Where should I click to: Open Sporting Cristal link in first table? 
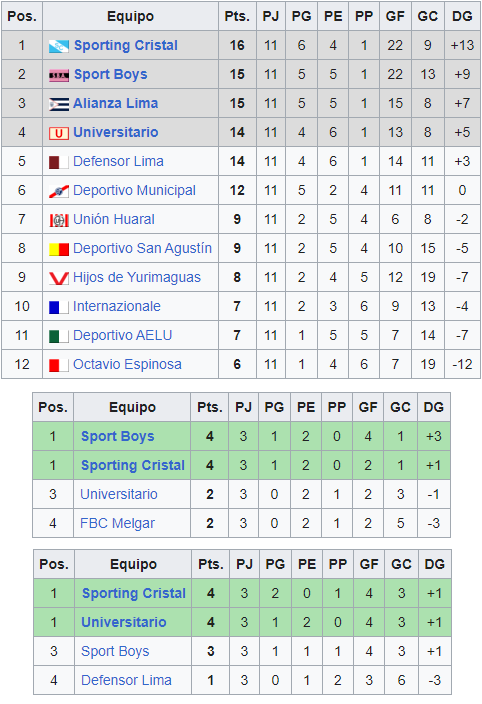126,45
